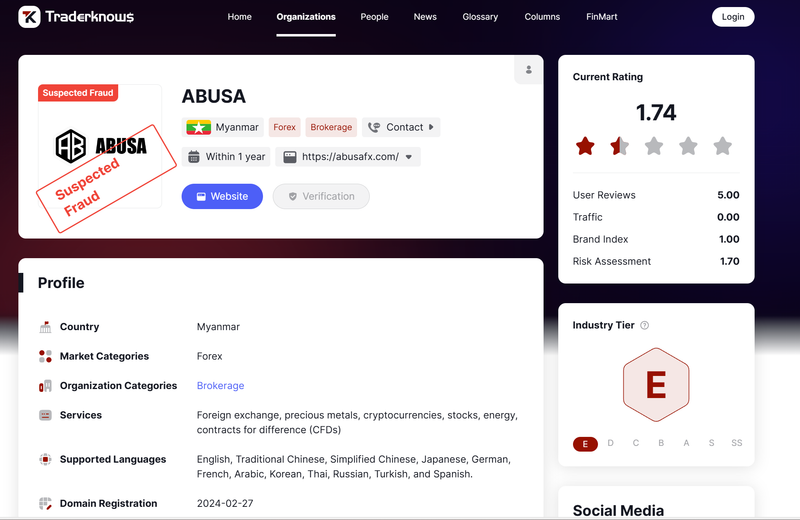Viewport: 800px width, 520px height.
Task: Click the domain registration date 2024-02-27
Action: click(x=225, y=503)
